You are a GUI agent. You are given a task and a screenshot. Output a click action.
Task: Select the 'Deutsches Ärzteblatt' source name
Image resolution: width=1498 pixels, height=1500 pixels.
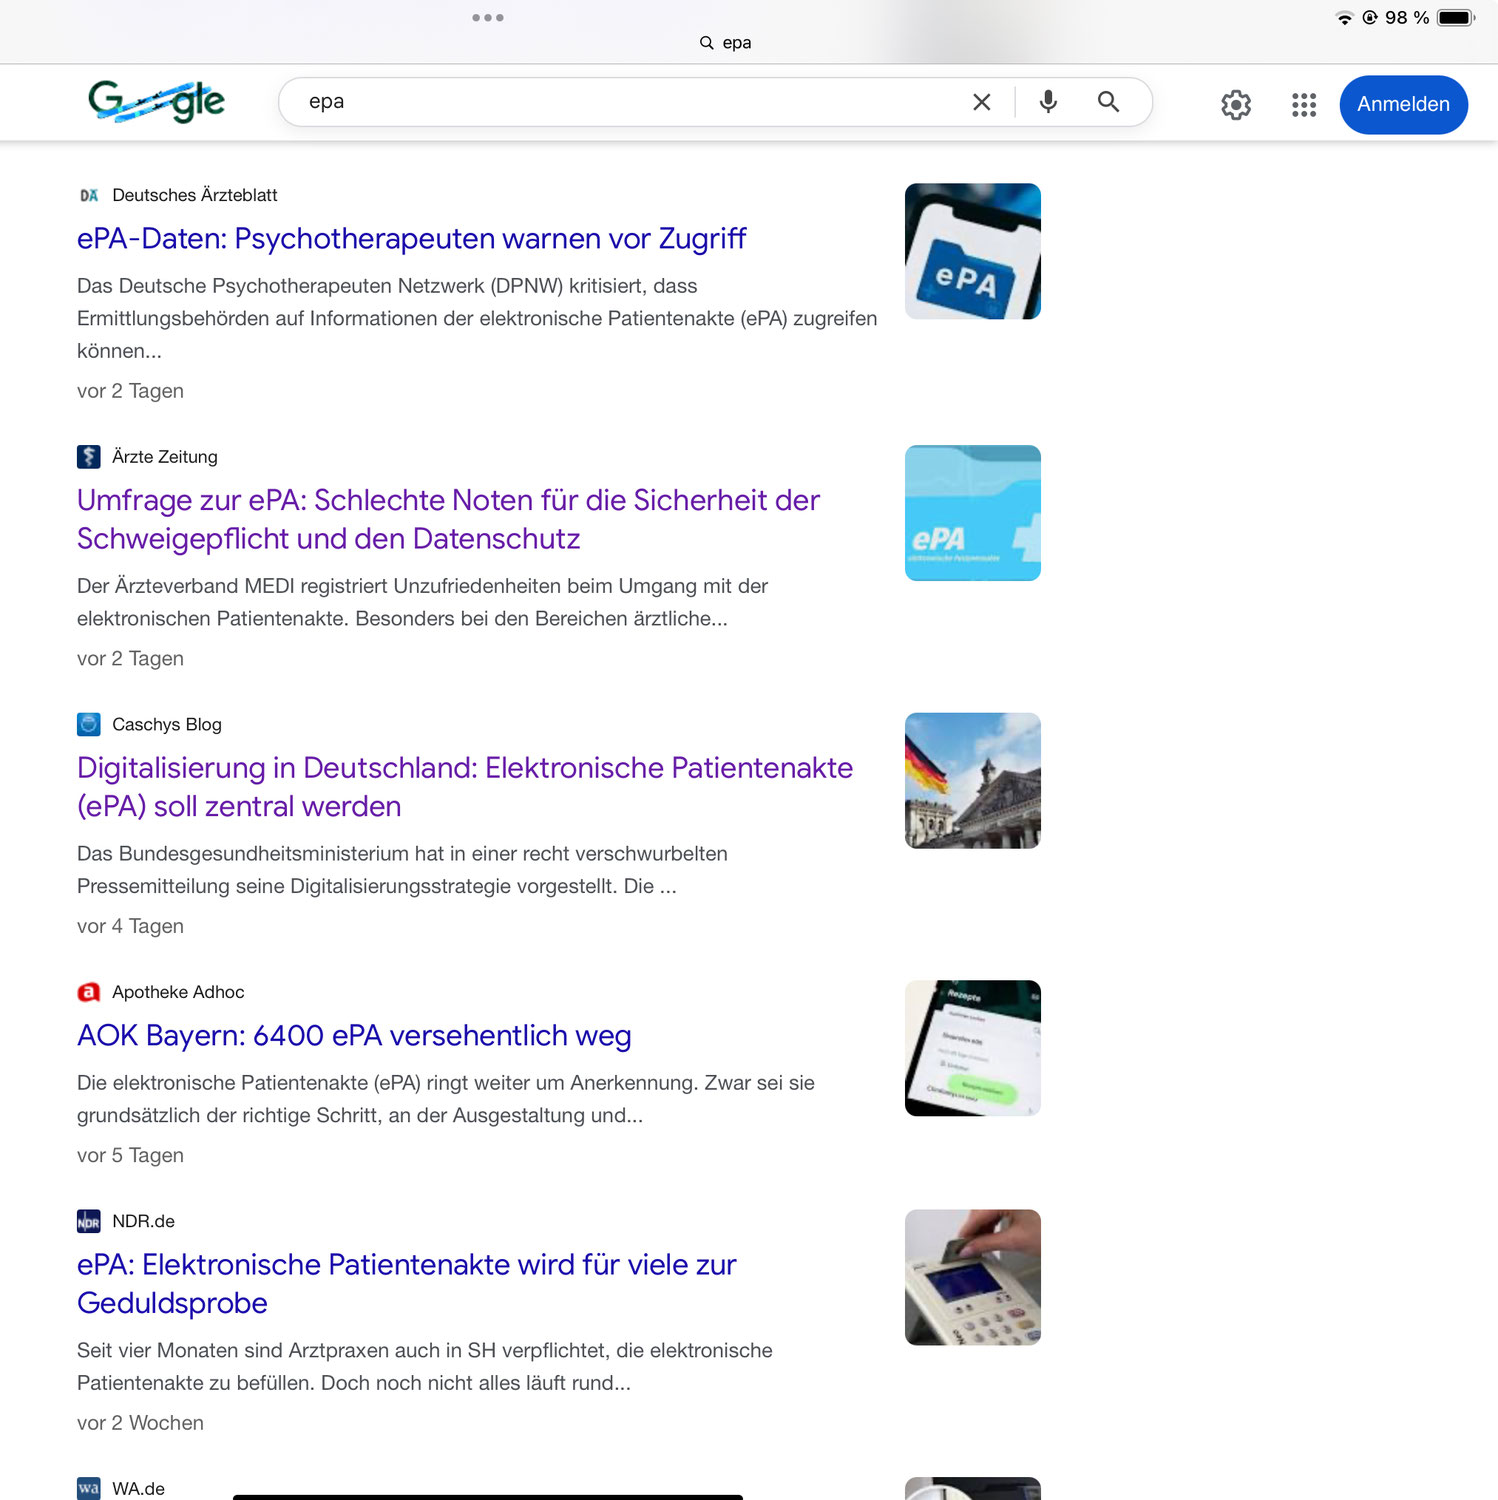195,195
